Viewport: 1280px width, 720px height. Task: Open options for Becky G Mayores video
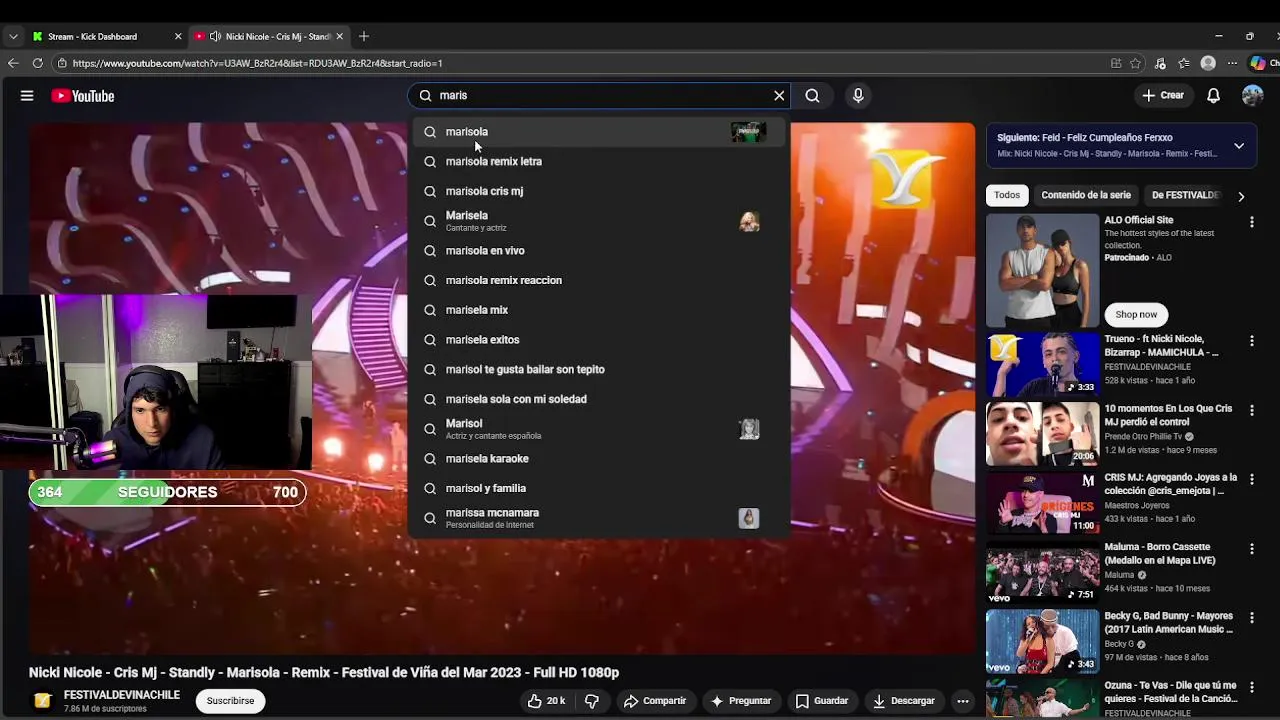[1251, 617]
